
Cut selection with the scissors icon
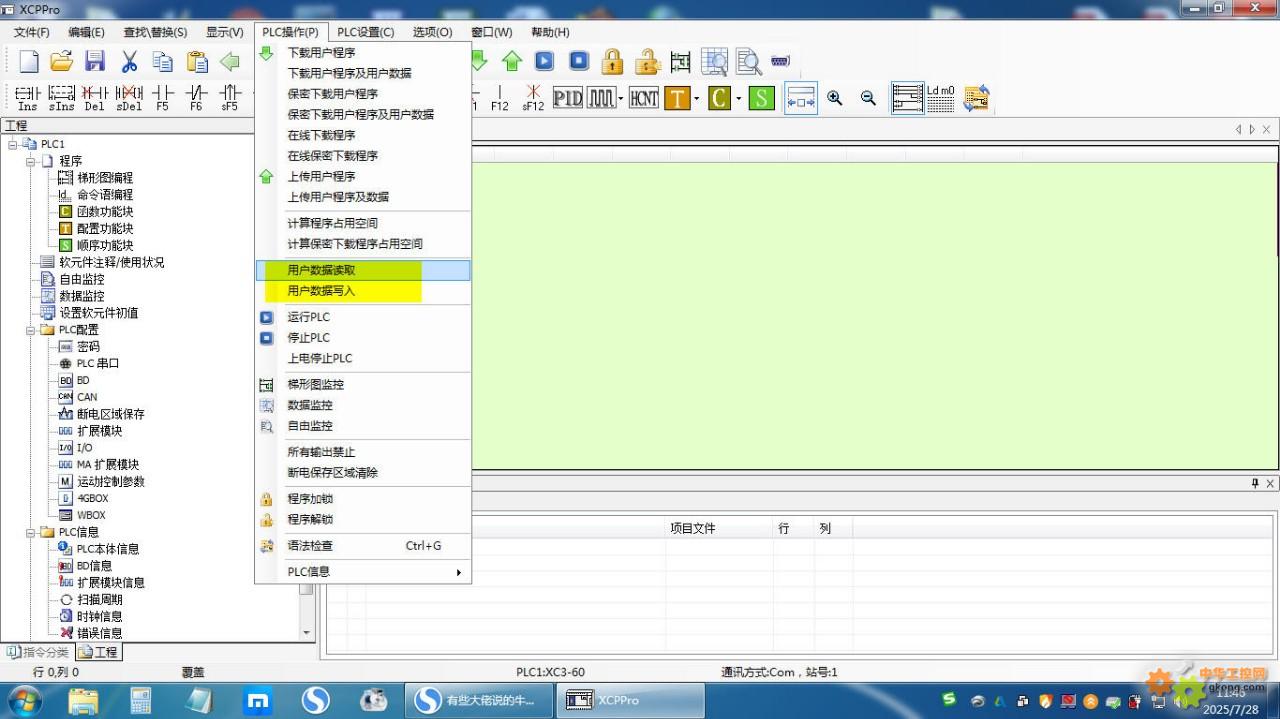pos(129,62)
